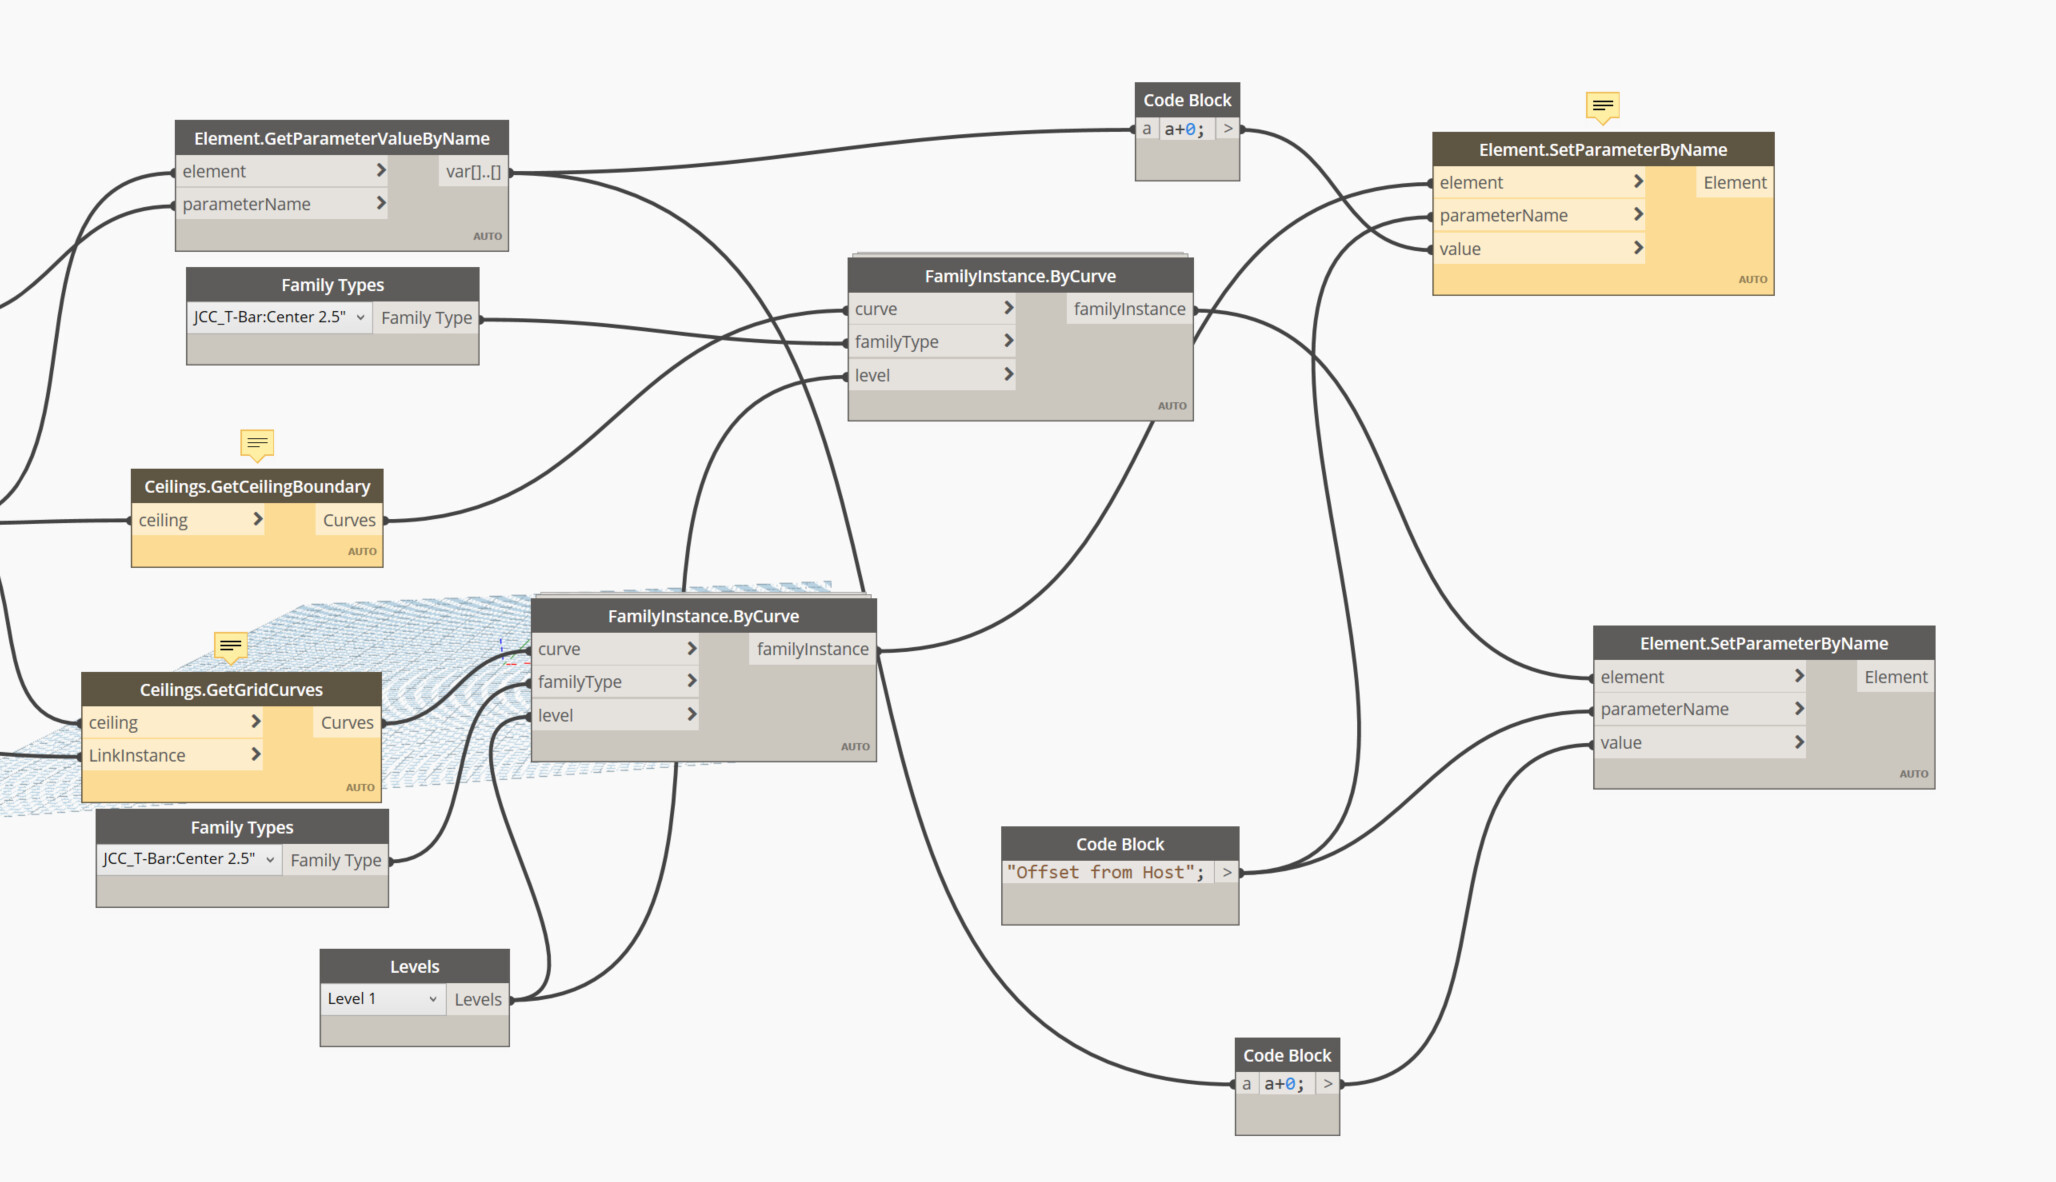Select the Levels node by its title bar

[414, 966]
